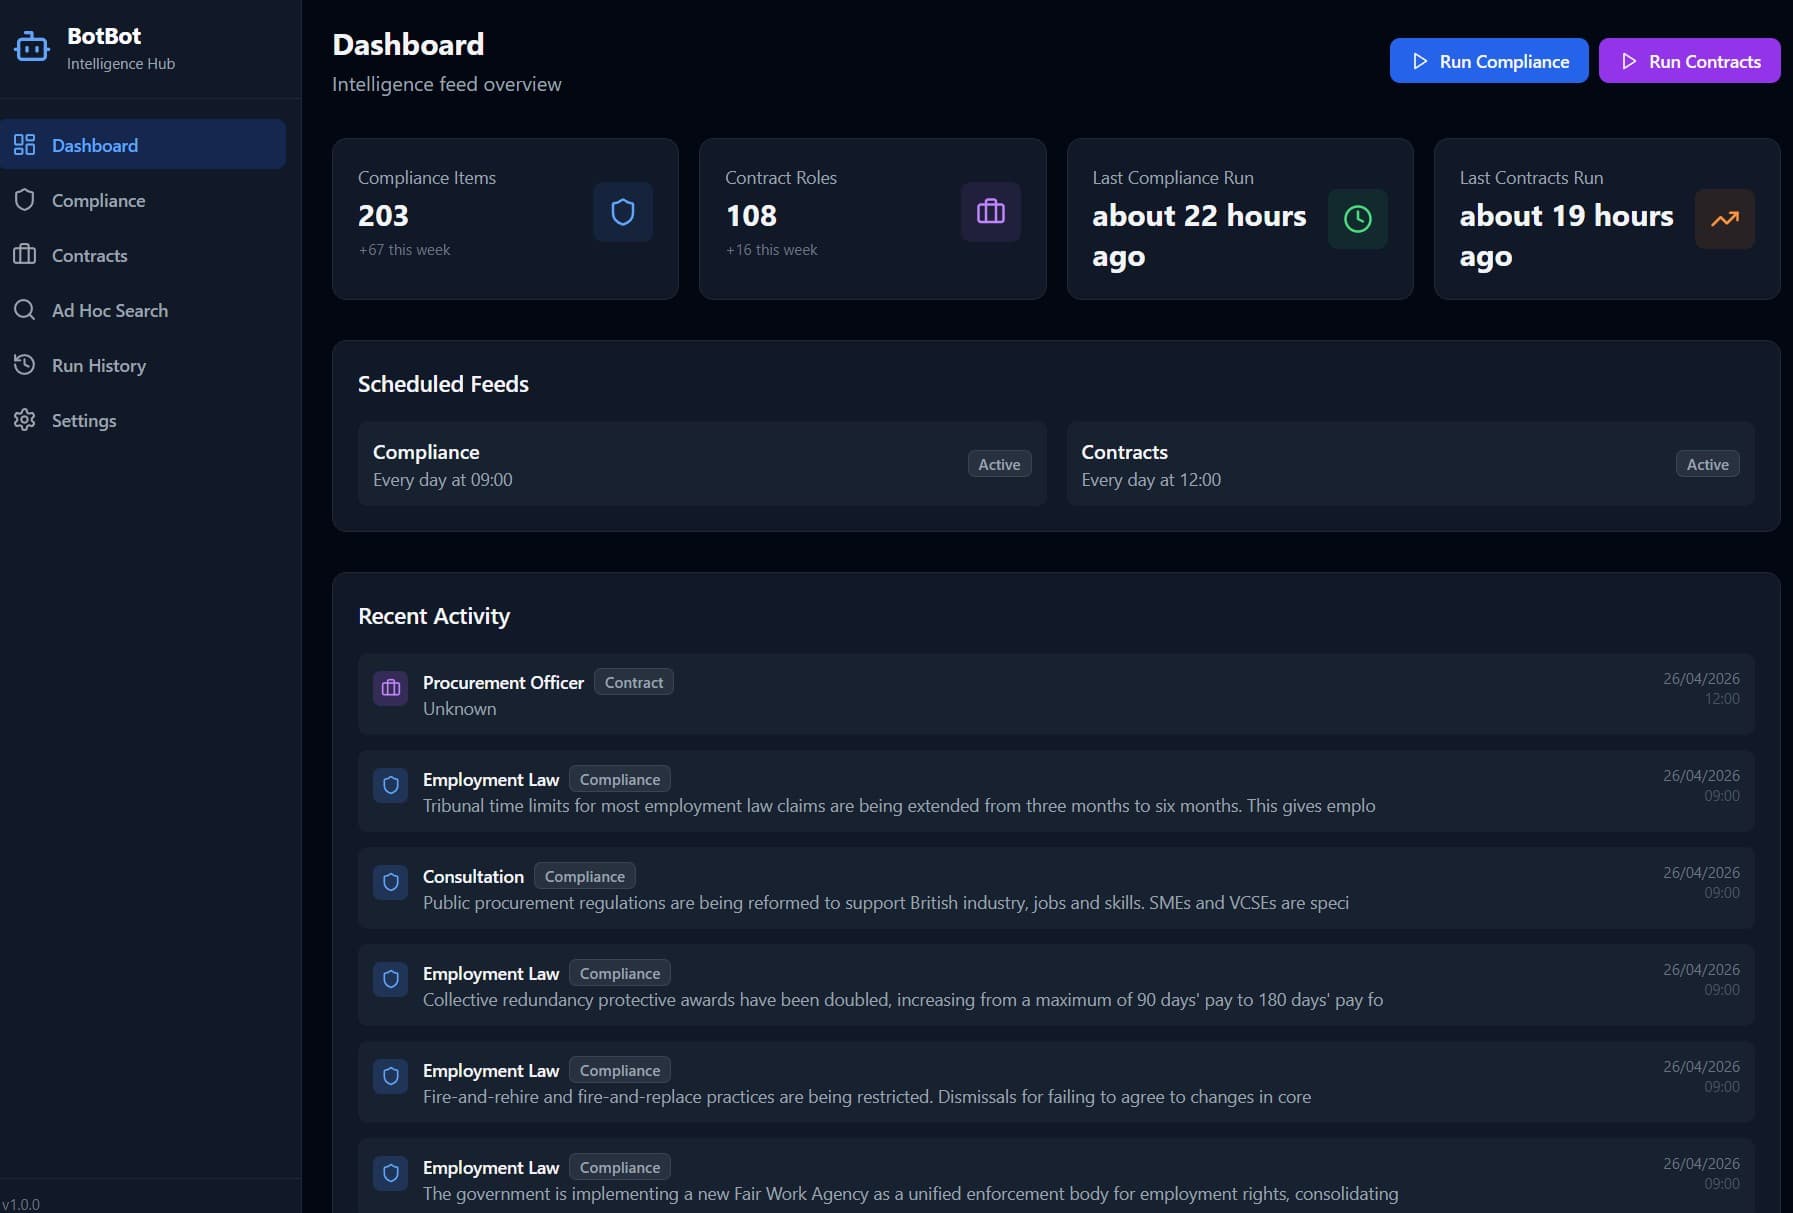Click the shield icon in Compliance Items card

(x=622, y=212)
